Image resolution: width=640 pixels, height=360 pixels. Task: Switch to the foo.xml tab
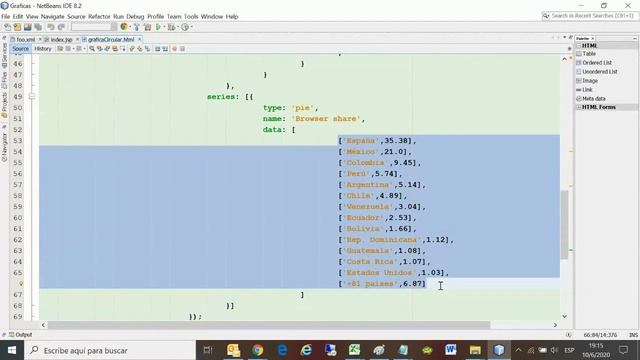pyautogui.click(x=25, y=40)
